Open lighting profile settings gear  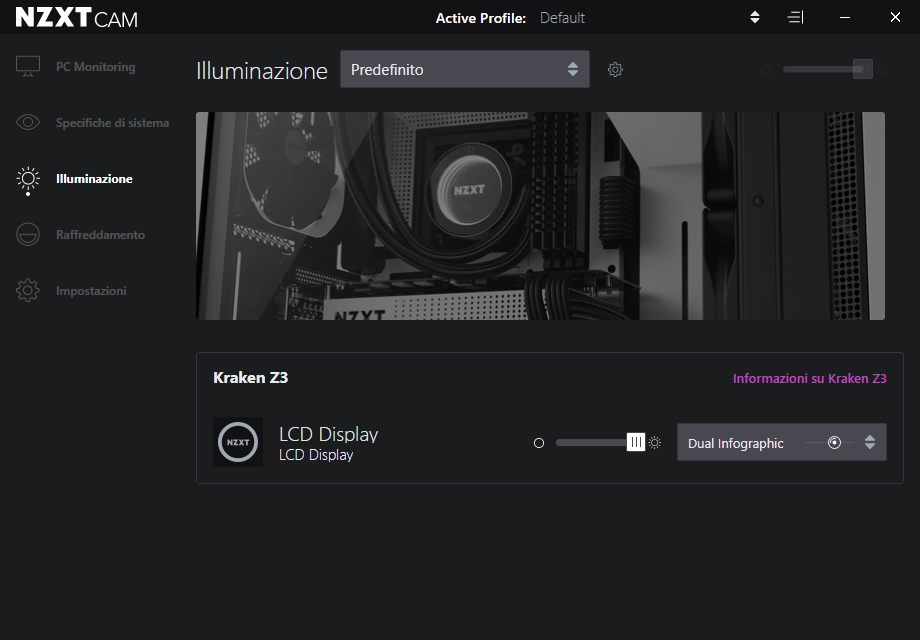615,70
